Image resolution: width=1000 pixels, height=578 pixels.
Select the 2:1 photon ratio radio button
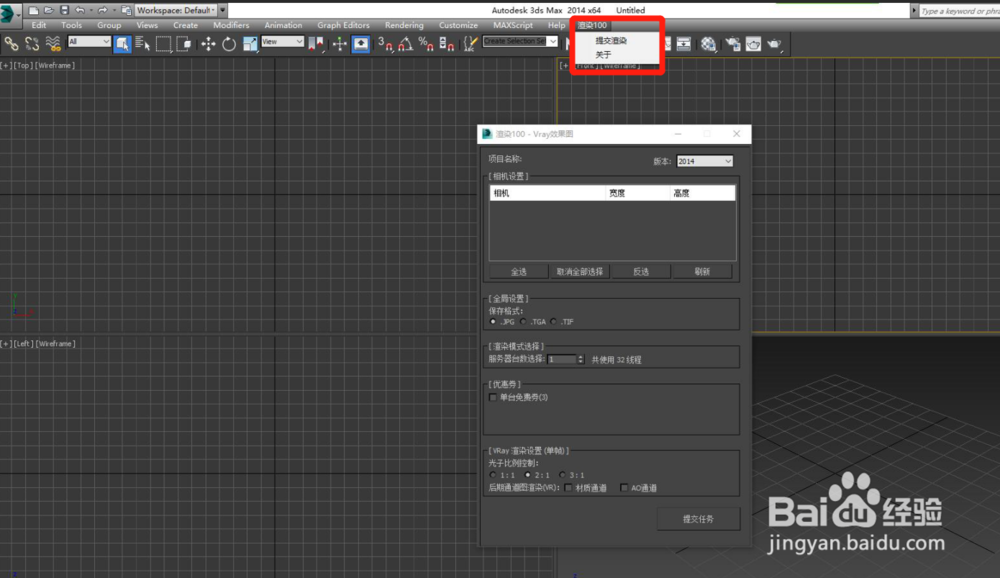527,475
